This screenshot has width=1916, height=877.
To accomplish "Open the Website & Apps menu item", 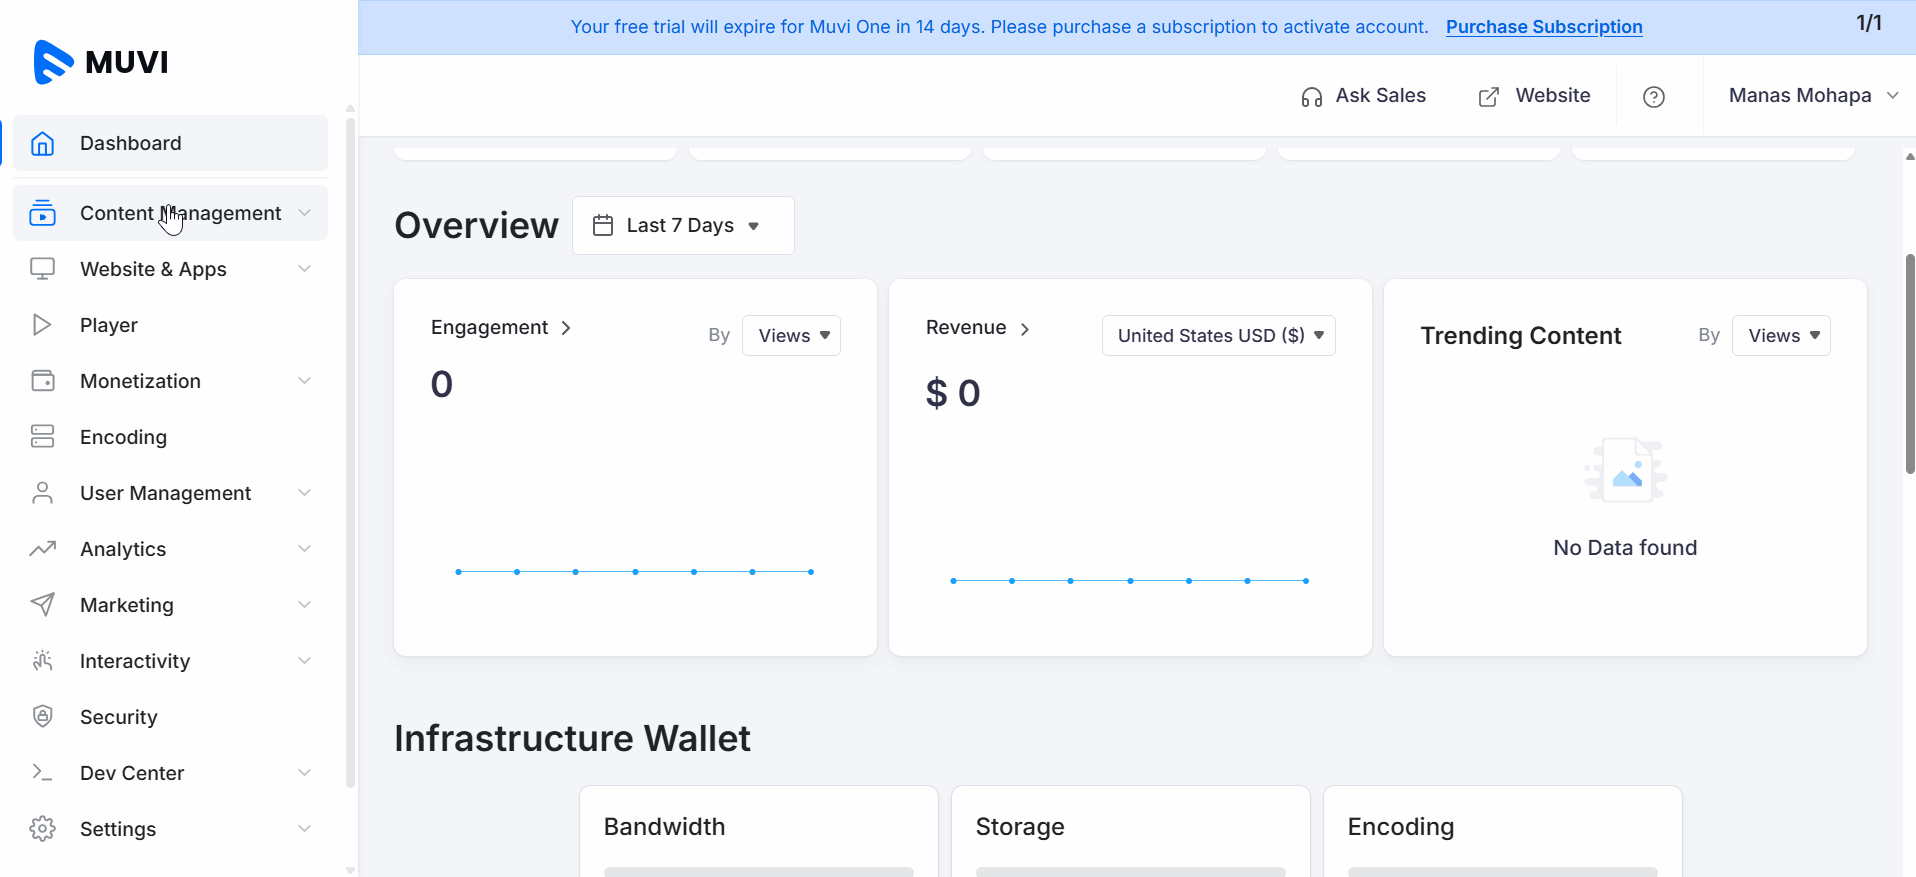I will (153, 269).
